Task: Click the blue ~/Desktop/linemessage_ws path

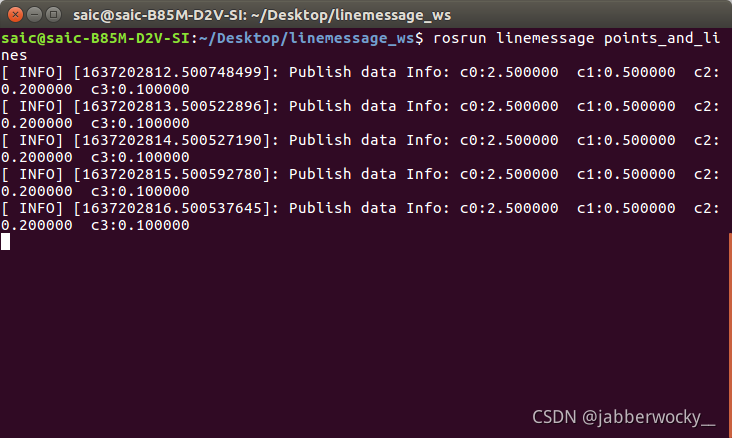Action: pos(306,38)
